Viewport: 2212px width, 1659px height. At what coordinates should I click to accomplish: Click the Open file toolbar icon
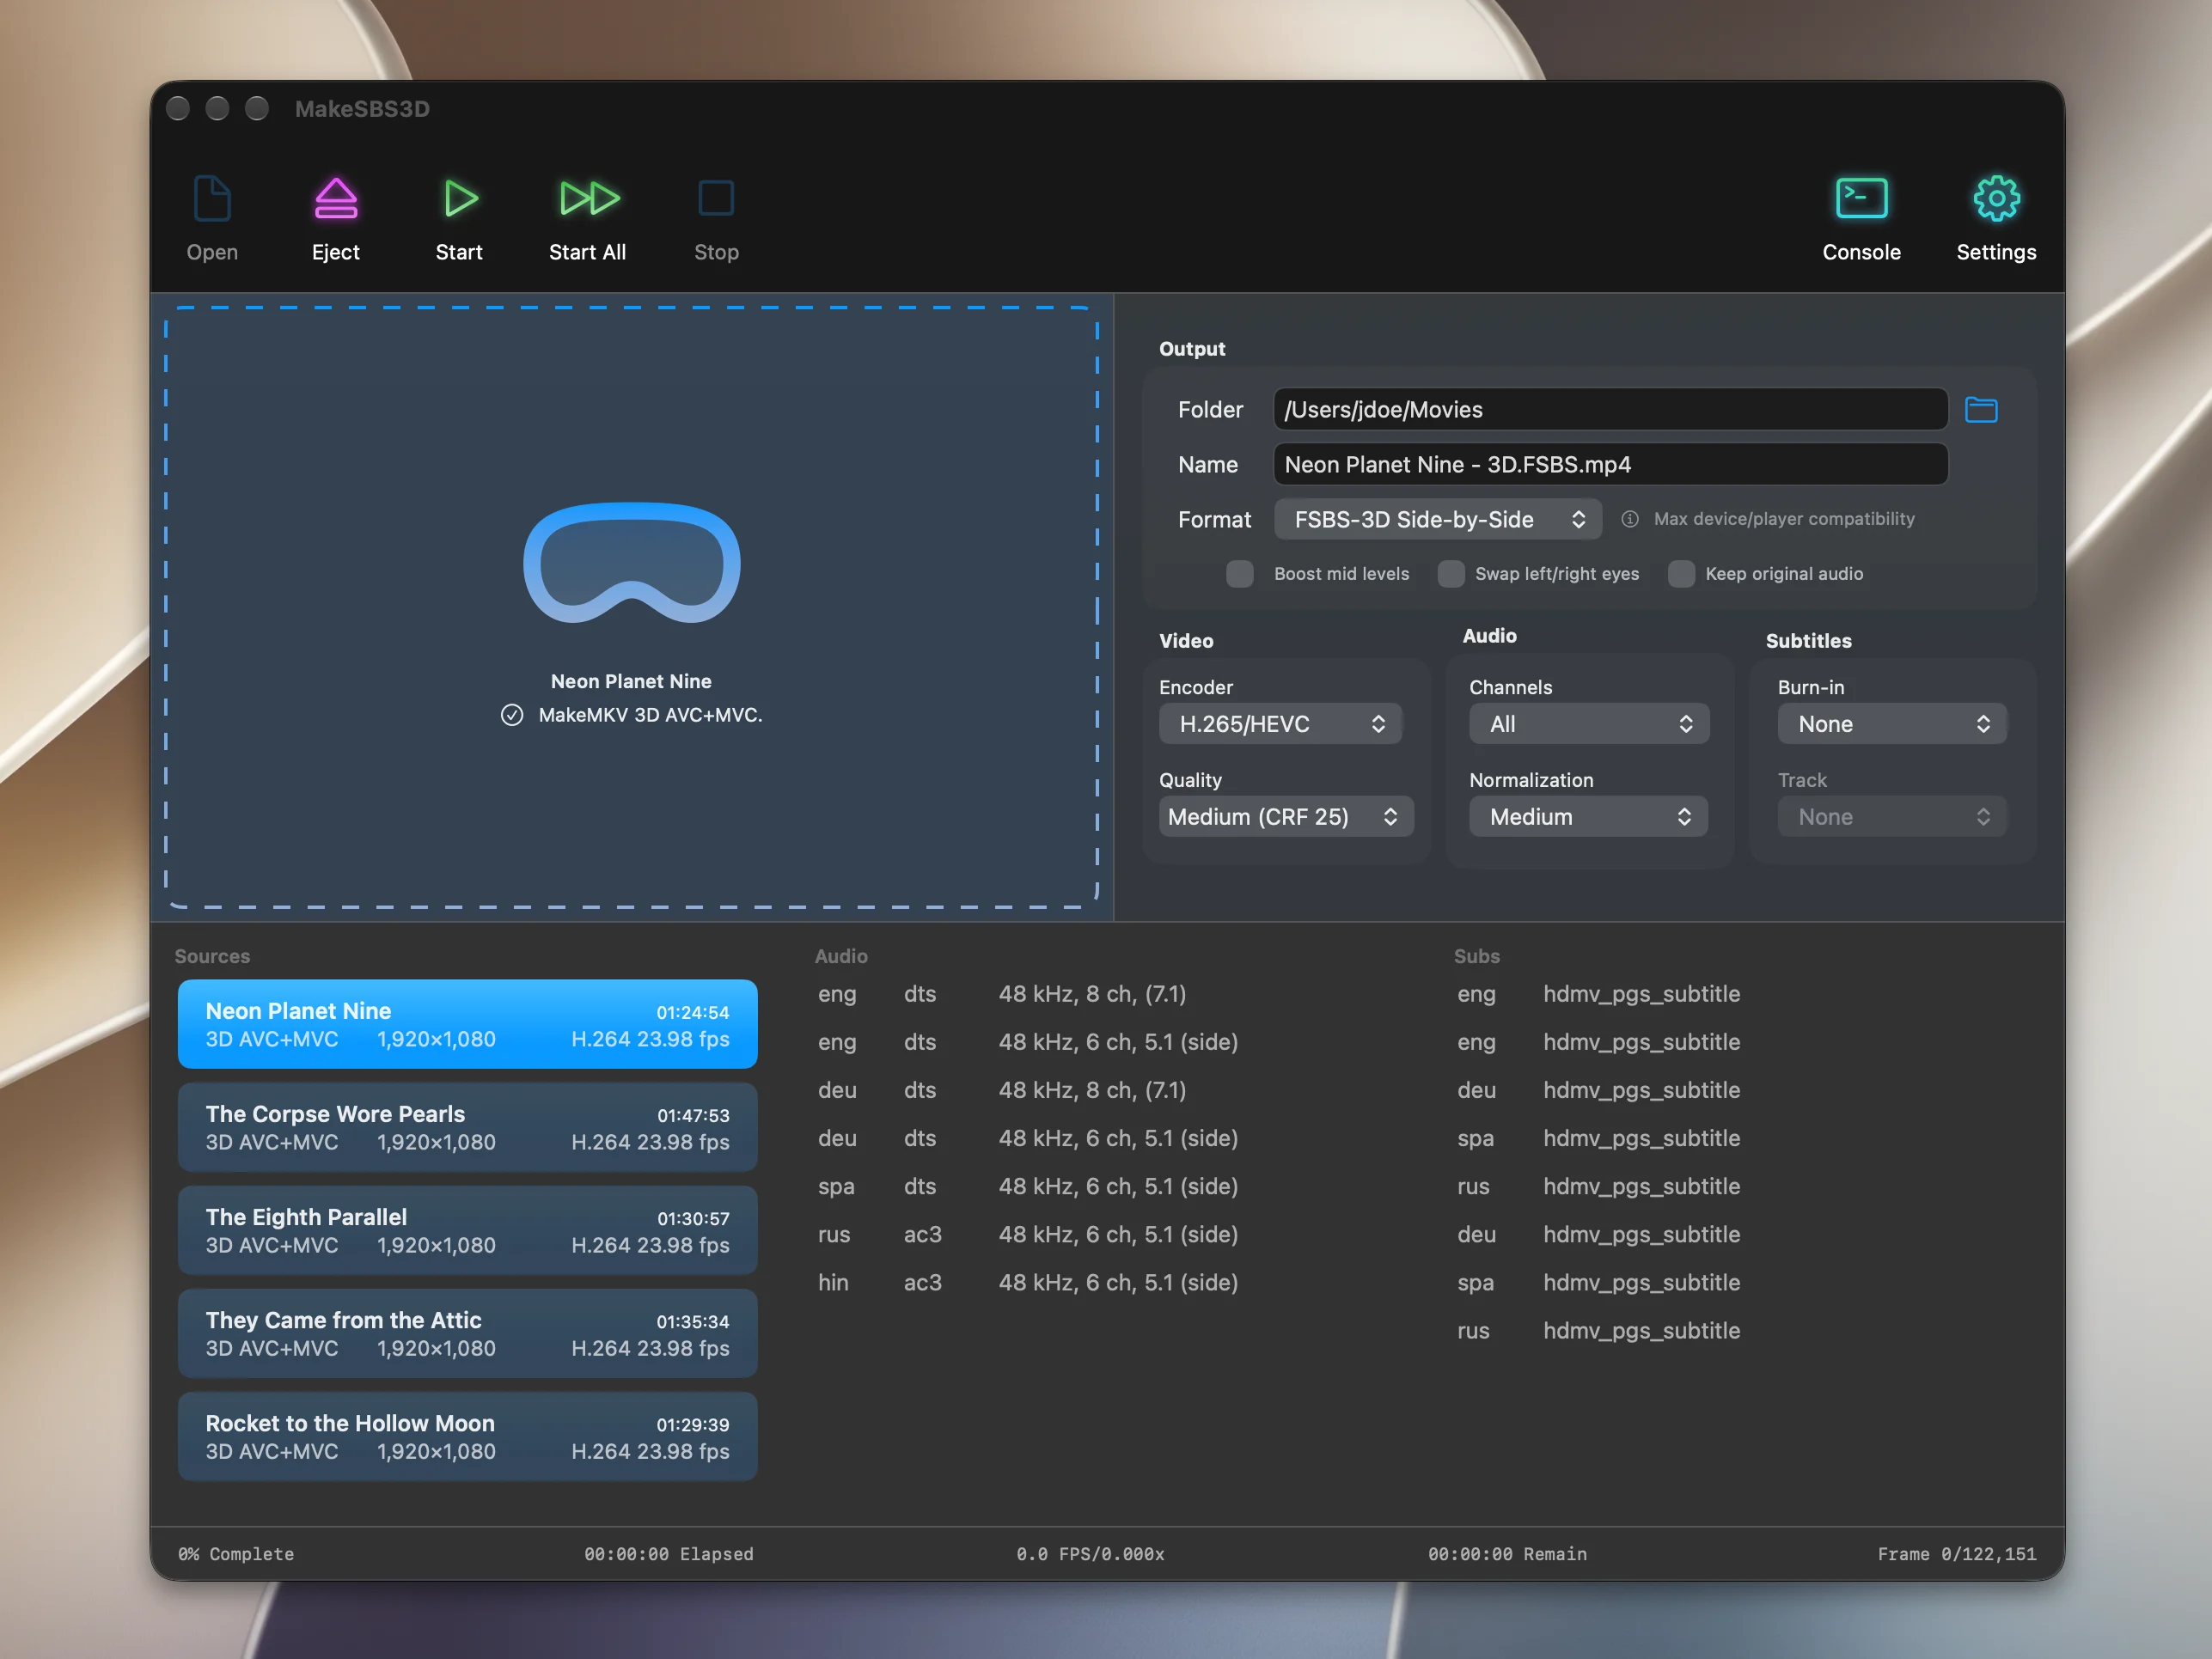pos(212,198)
